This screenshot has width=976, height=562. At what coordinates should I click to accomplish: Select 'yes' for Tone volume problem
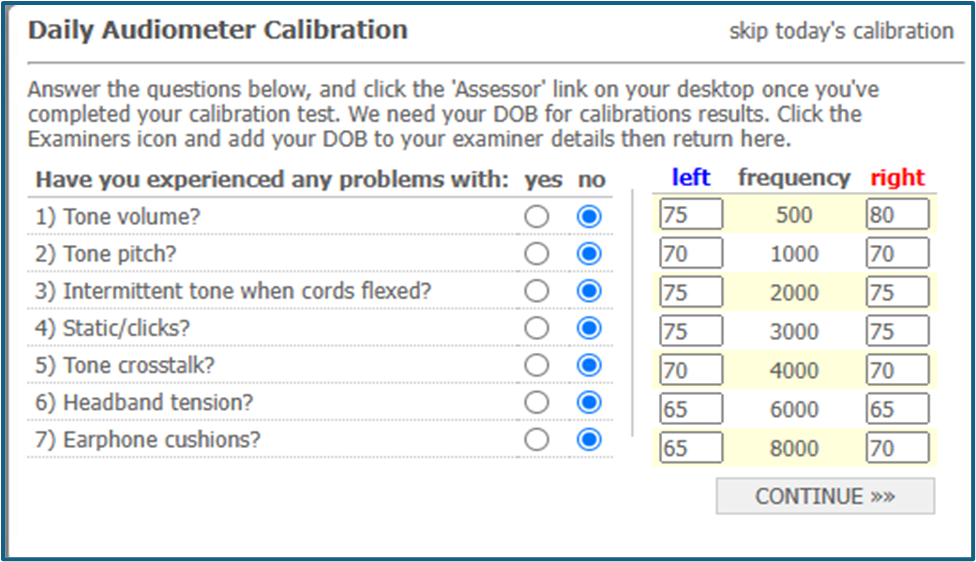pos(537,216)
